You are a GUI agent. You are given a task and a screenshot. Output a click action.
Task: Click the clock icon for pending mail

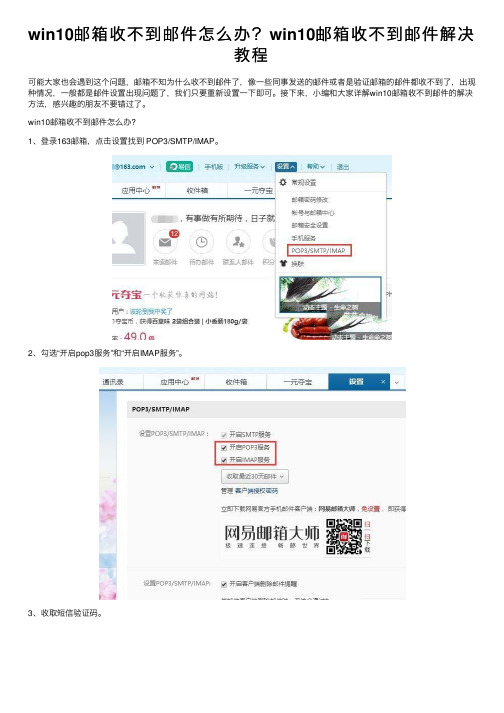click(x=202, y=242)
